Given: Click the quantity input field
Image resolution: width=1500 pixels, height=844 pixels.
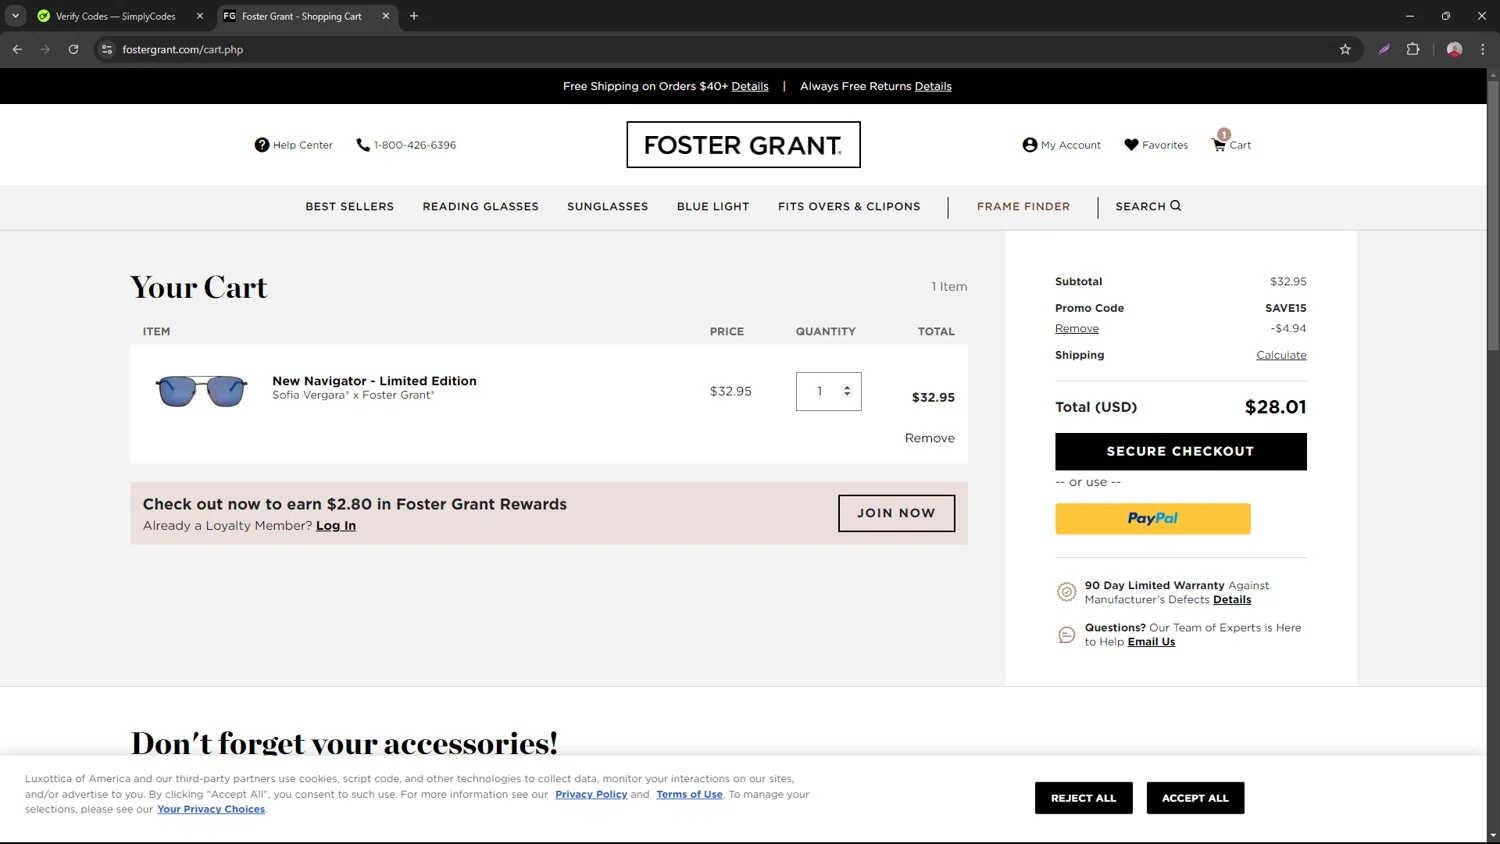Looking at the screenshot, I should pyautogui.click(x=828, y=391).
